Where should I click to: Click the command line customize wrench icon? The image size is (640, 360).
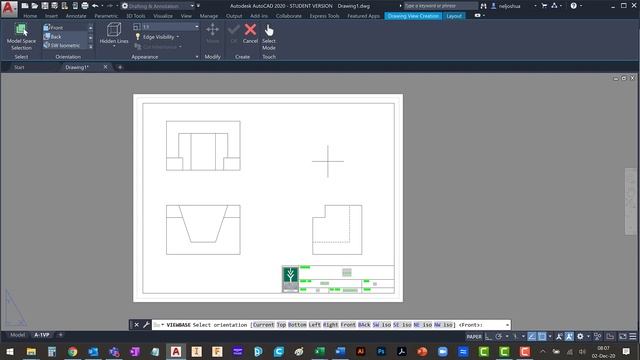tap(146, 324)
